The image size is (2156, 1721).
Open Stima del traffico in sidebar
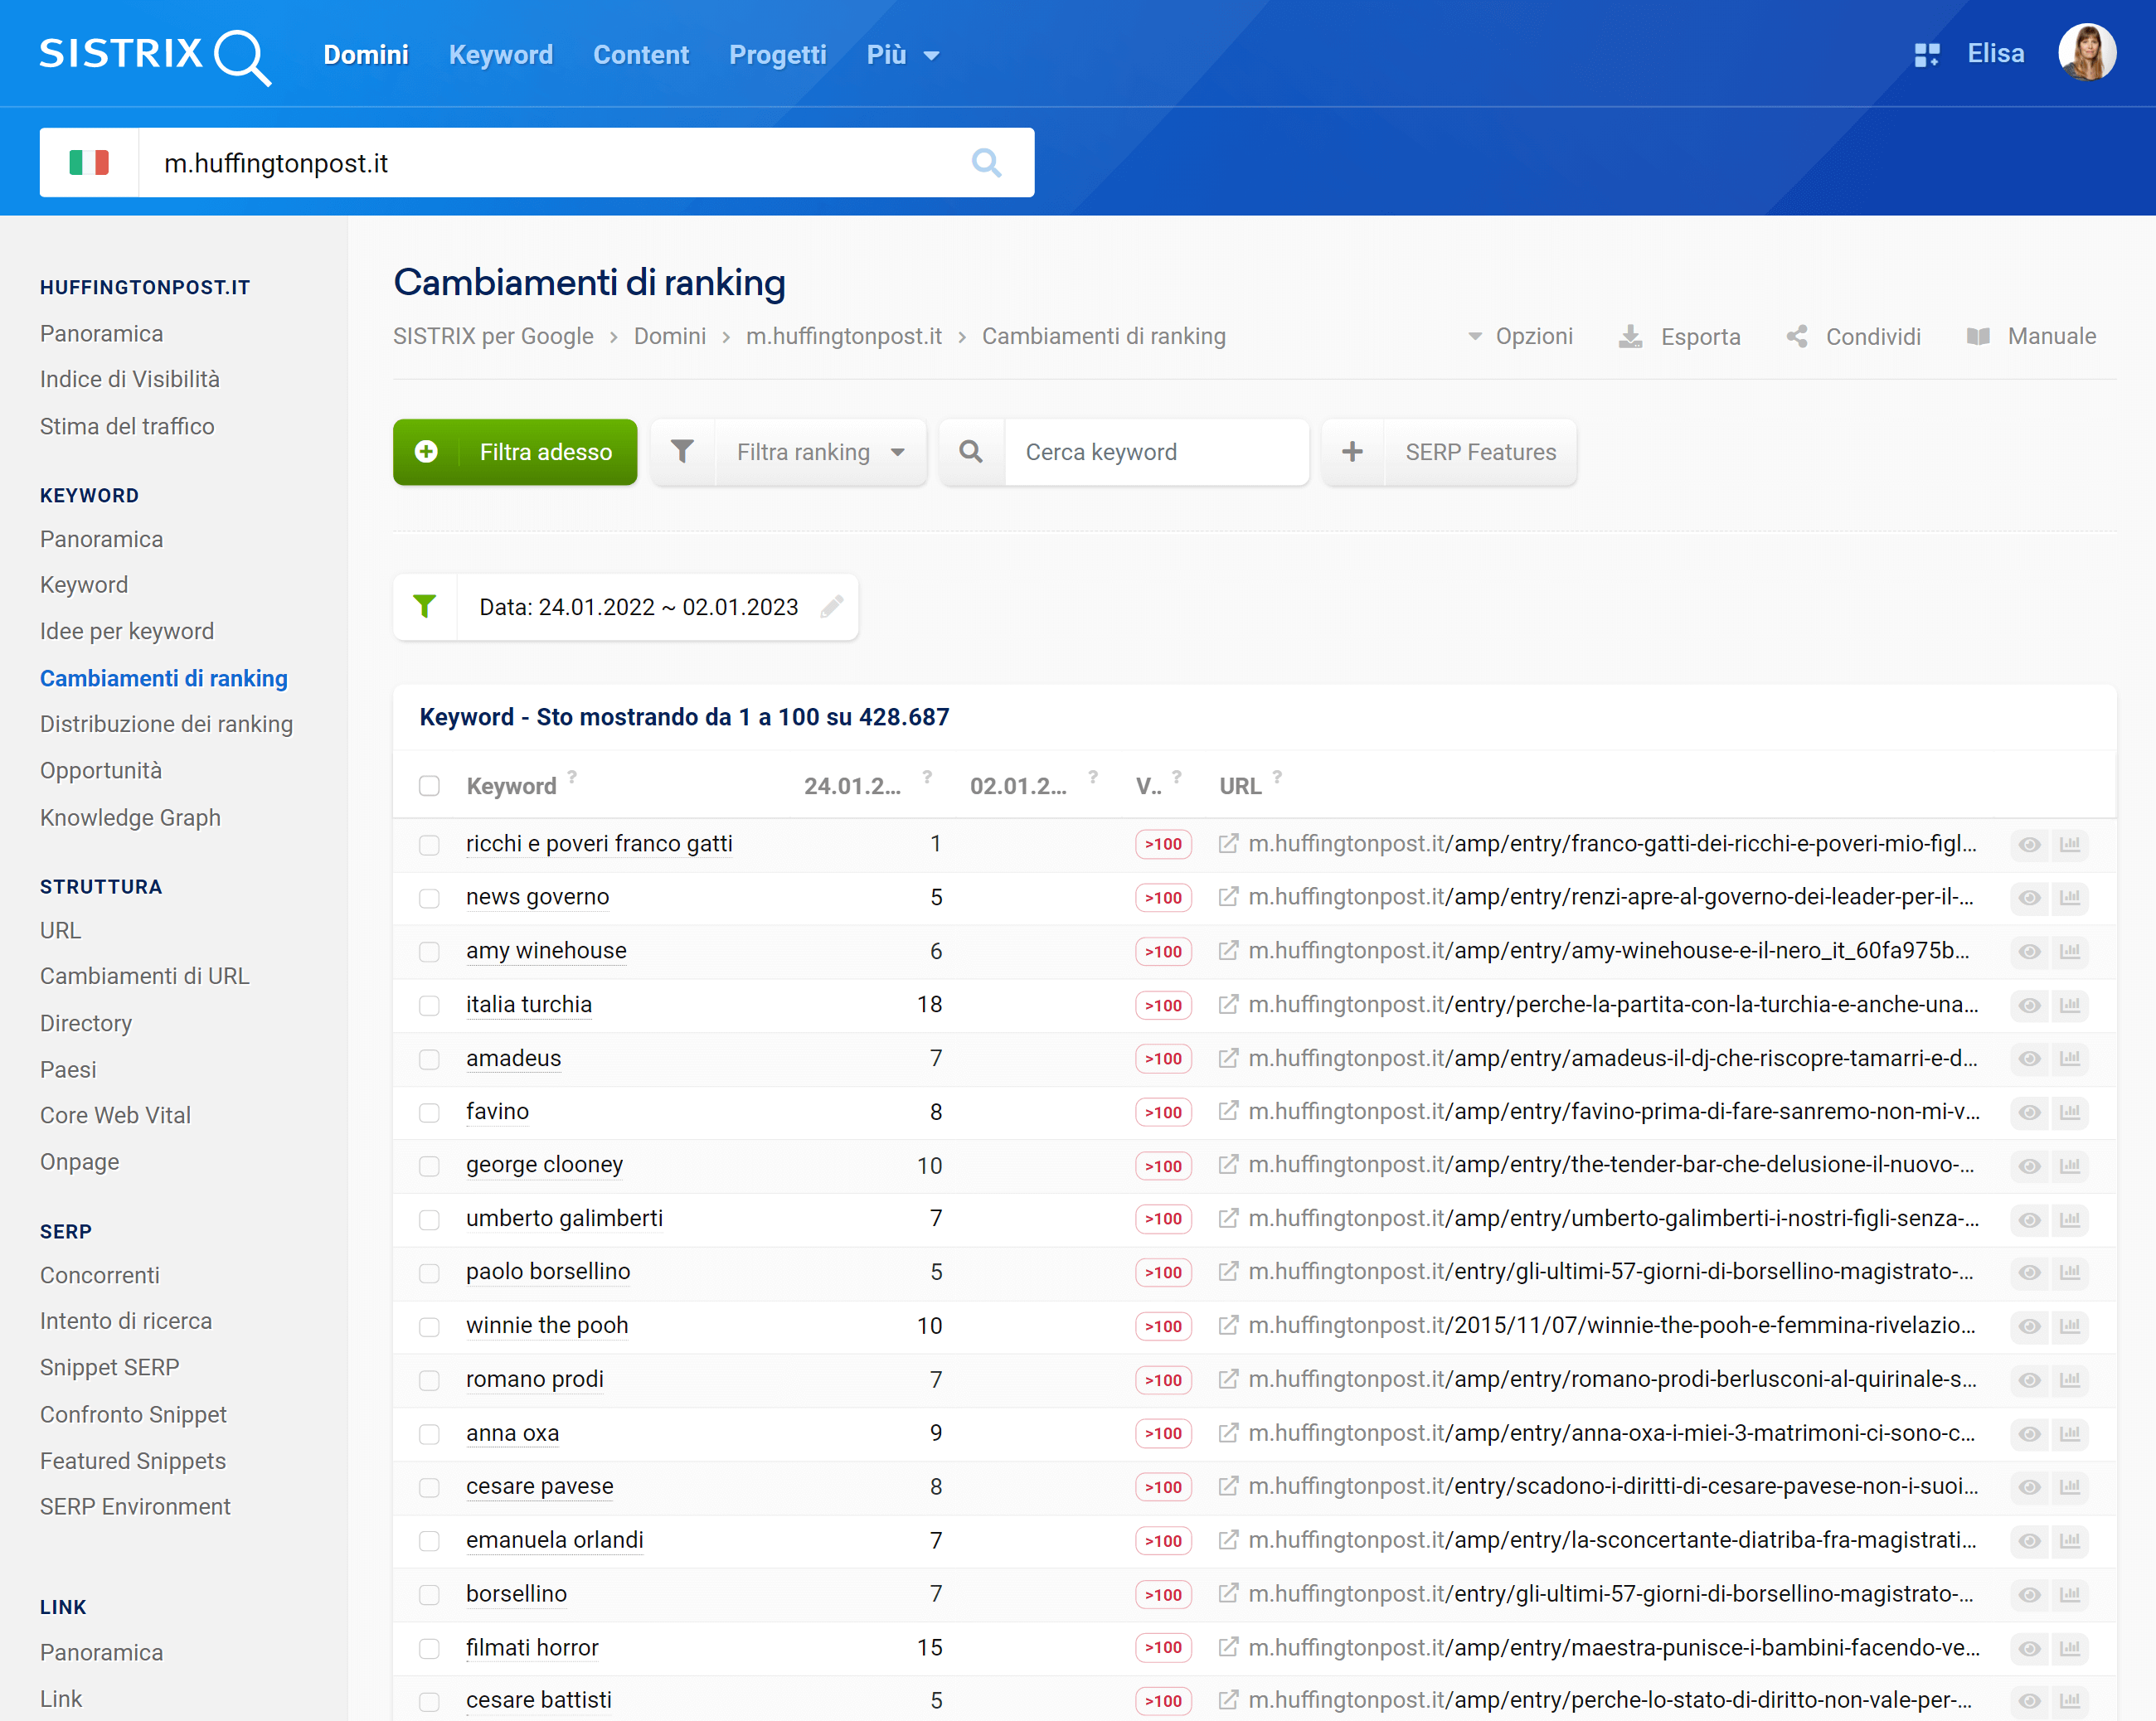click(127, 426)
